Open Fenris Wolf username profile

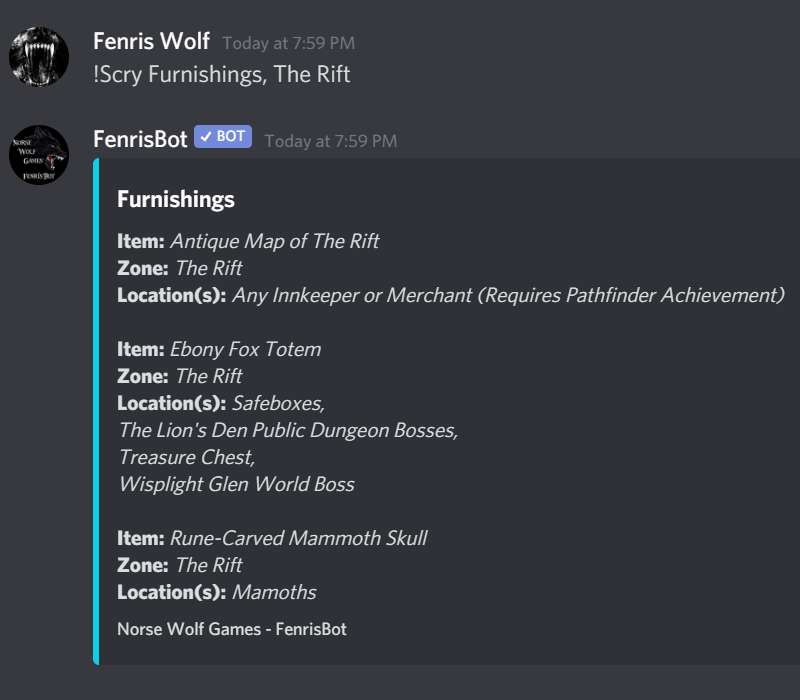(x=151, y=41)
